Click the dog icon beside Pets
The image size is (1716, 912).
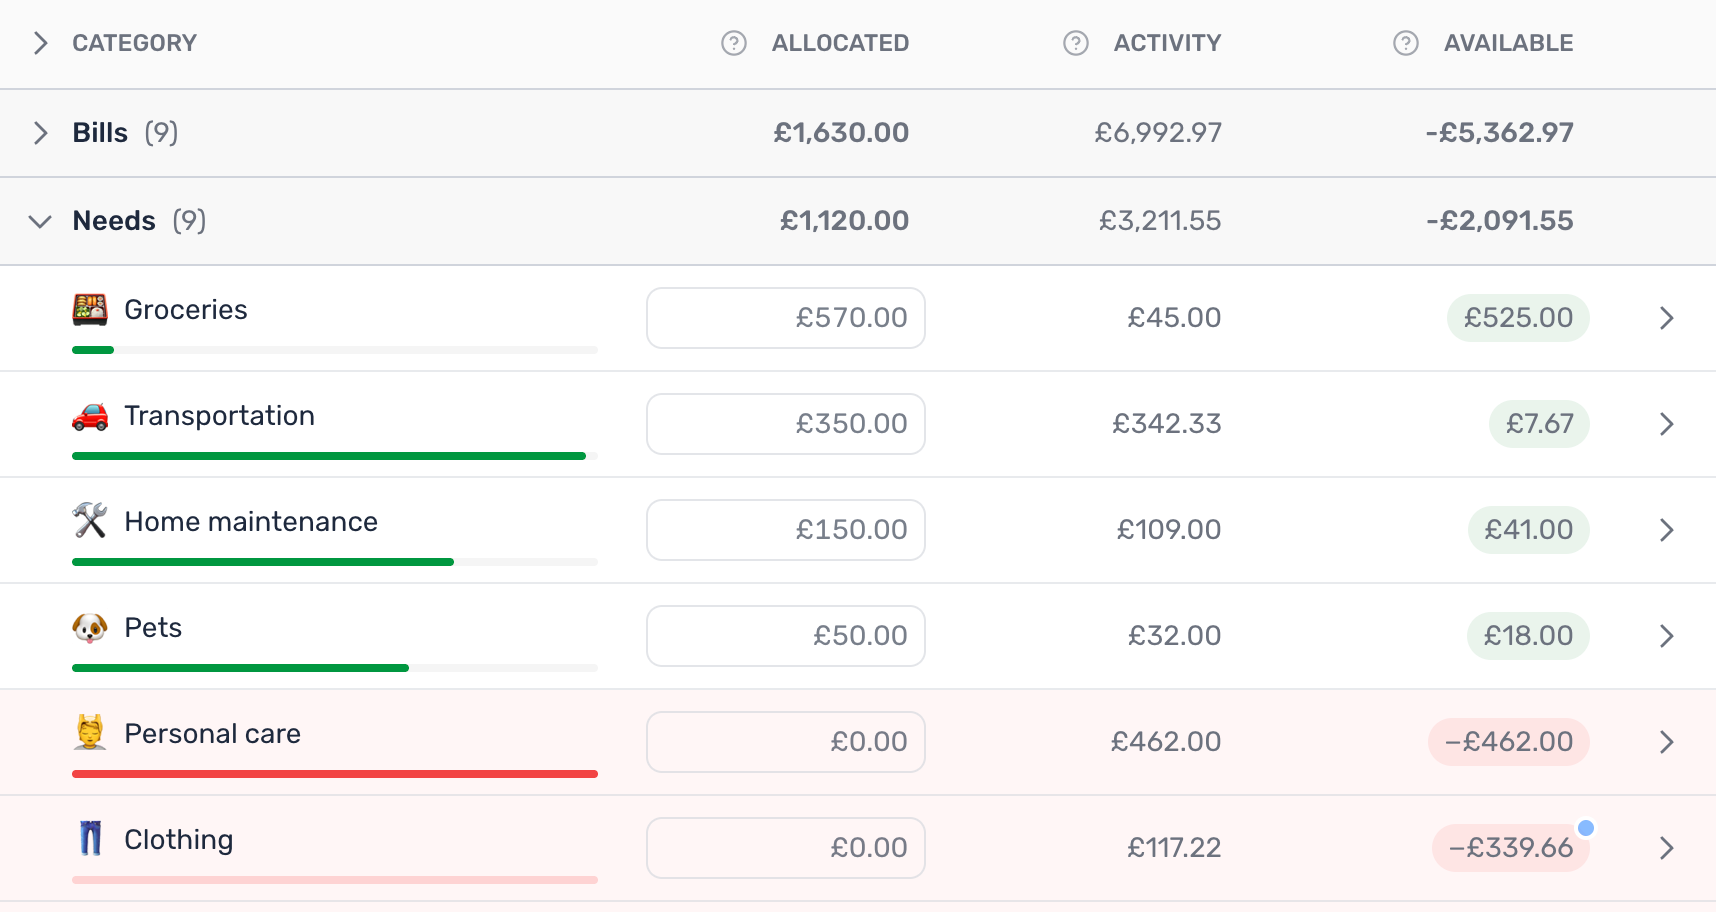pos(90,627)
